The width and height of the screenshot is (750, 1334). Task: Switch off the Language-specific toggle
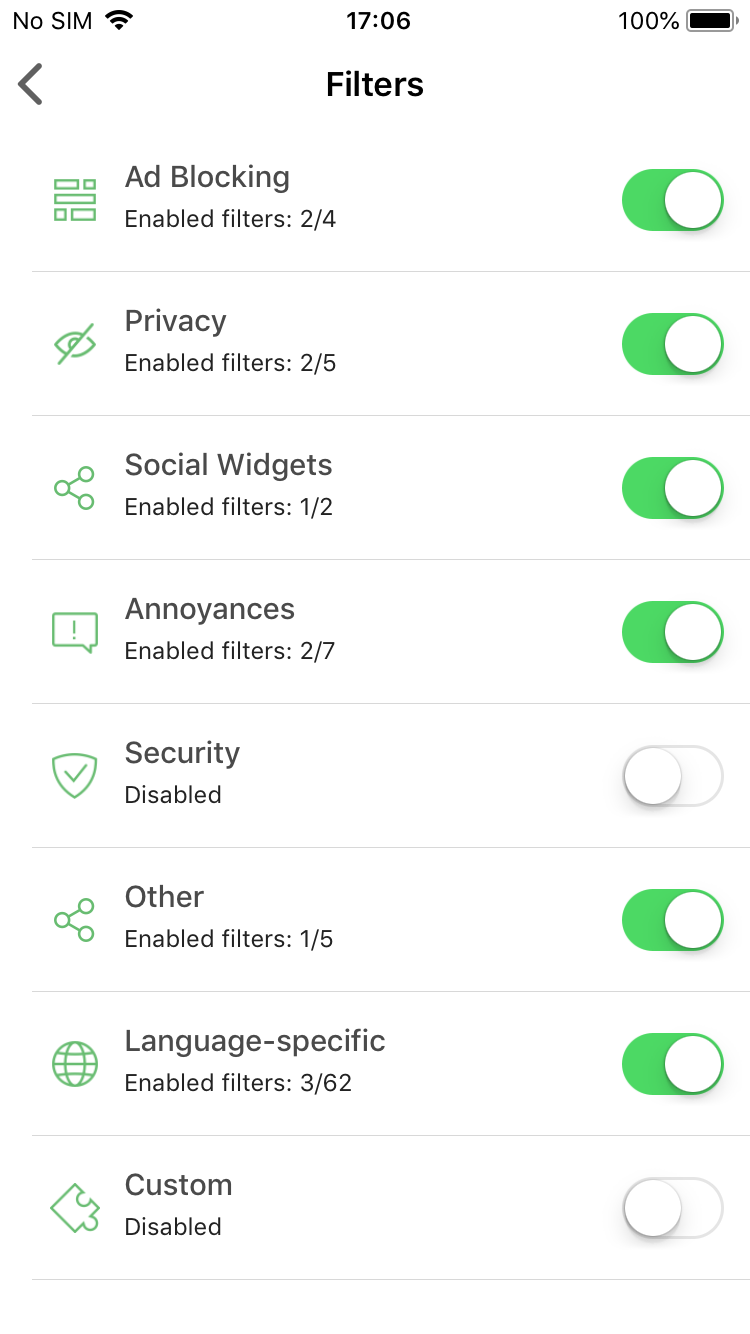[x=672, y=1064]
